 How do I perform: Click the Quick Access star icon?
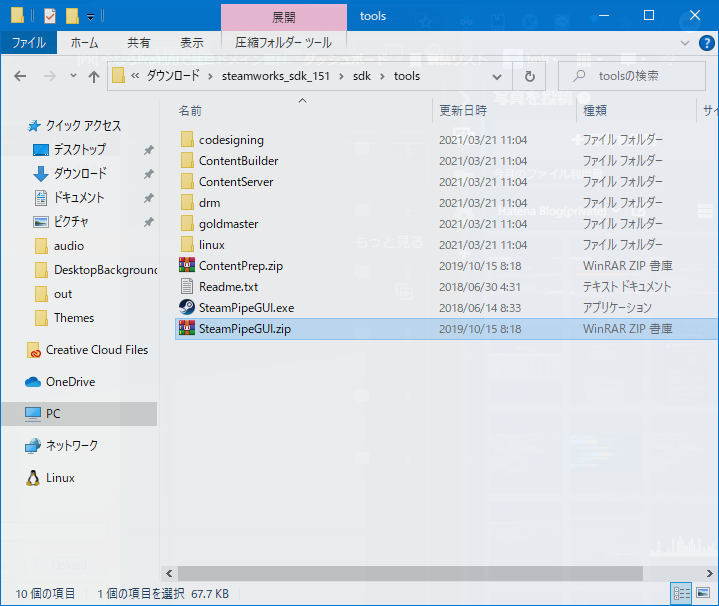tap(33, 126)
